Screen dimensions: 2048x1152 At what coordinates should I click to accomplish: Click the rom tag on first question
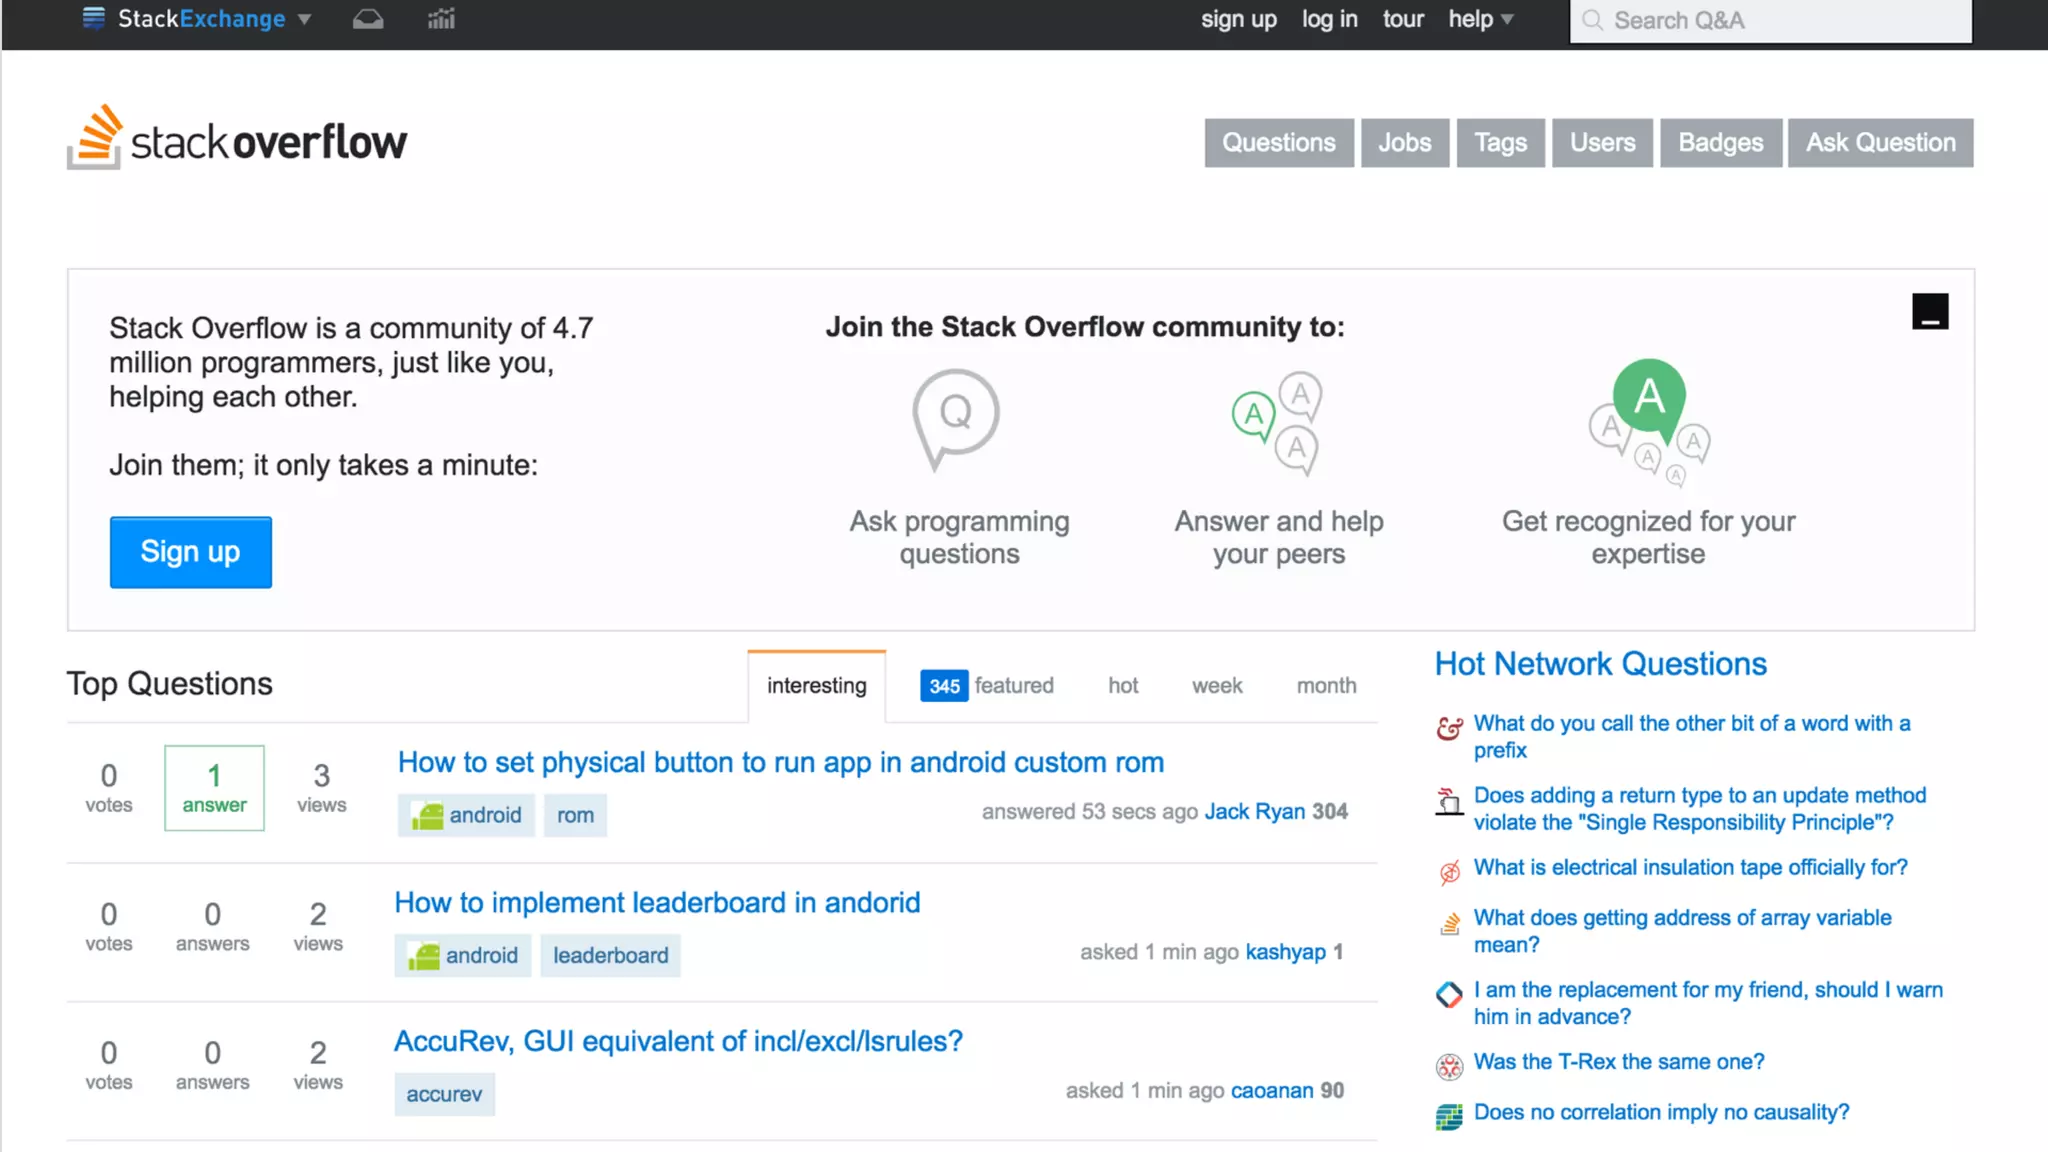pyautogui.click(x=575, y=815)
